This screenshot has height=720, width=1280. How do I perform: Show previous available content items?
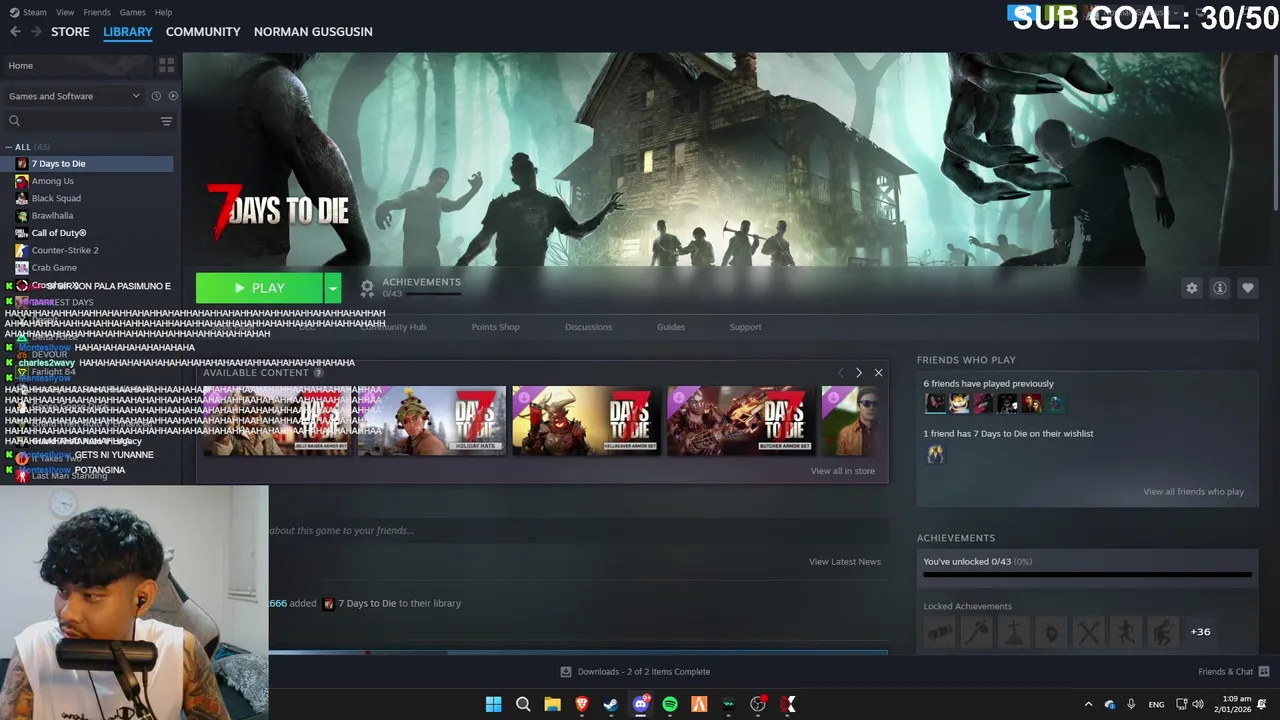point(840,373)
